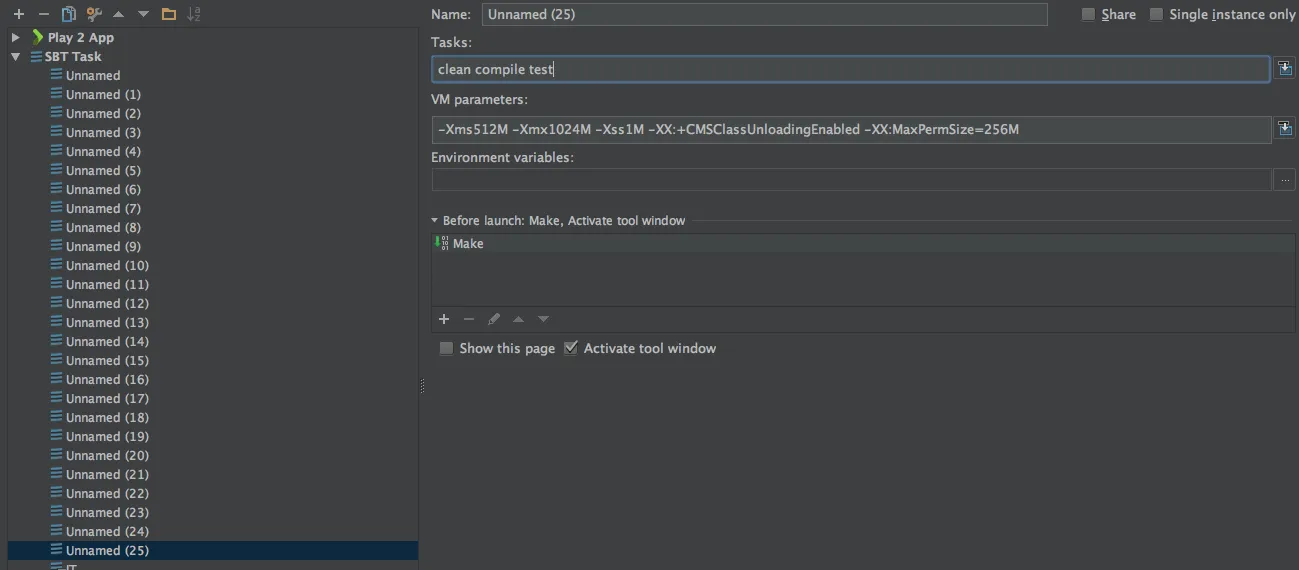Toggle Single instance only checkbox
Viewport: 1299px width, 570px height.
pos(1156,14)
